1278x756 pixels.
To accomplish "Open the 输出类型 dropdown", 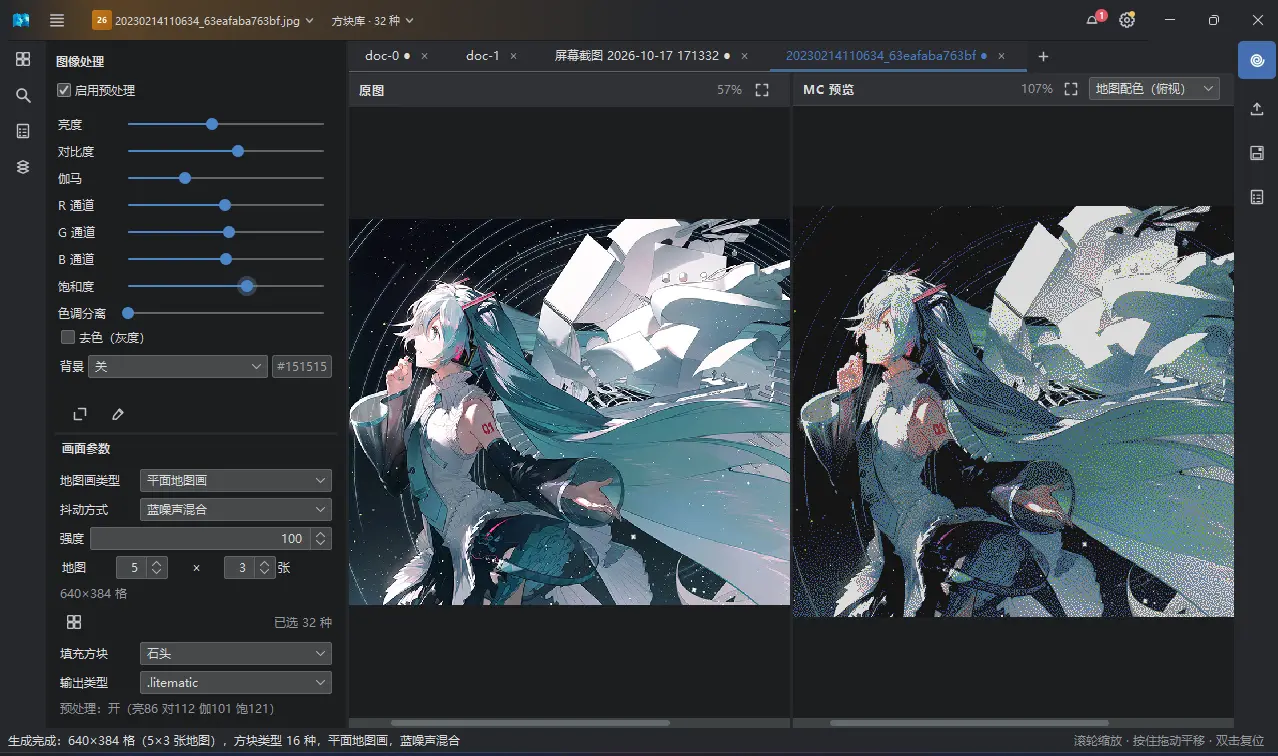I will (235, 682).
